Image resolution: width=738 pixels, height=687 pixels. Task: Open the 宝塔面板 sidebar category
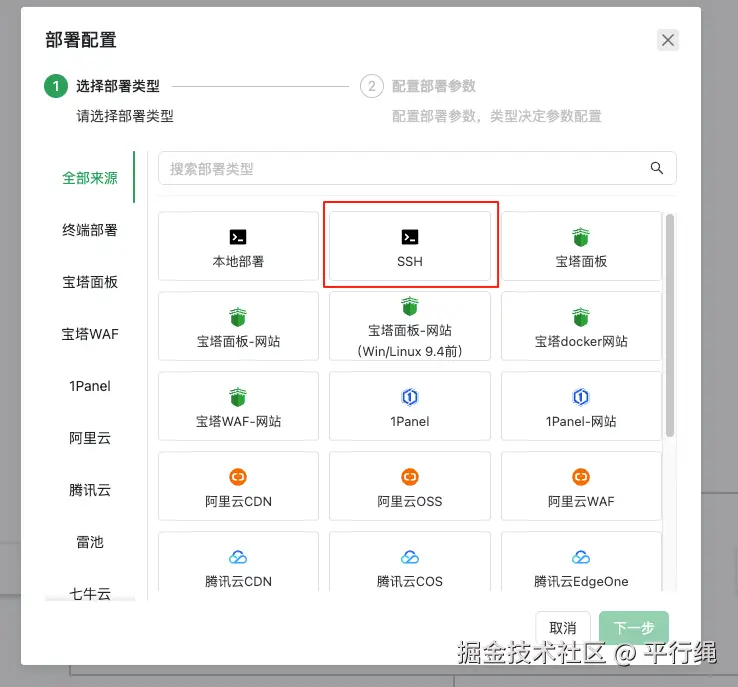pos(89,282)
